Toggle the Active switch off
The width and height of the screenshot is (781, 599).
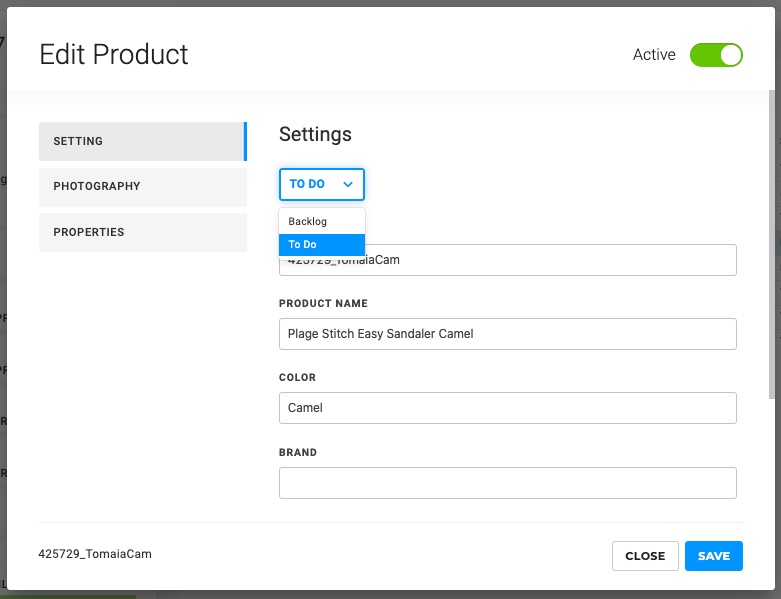click(x=716, y=55)
